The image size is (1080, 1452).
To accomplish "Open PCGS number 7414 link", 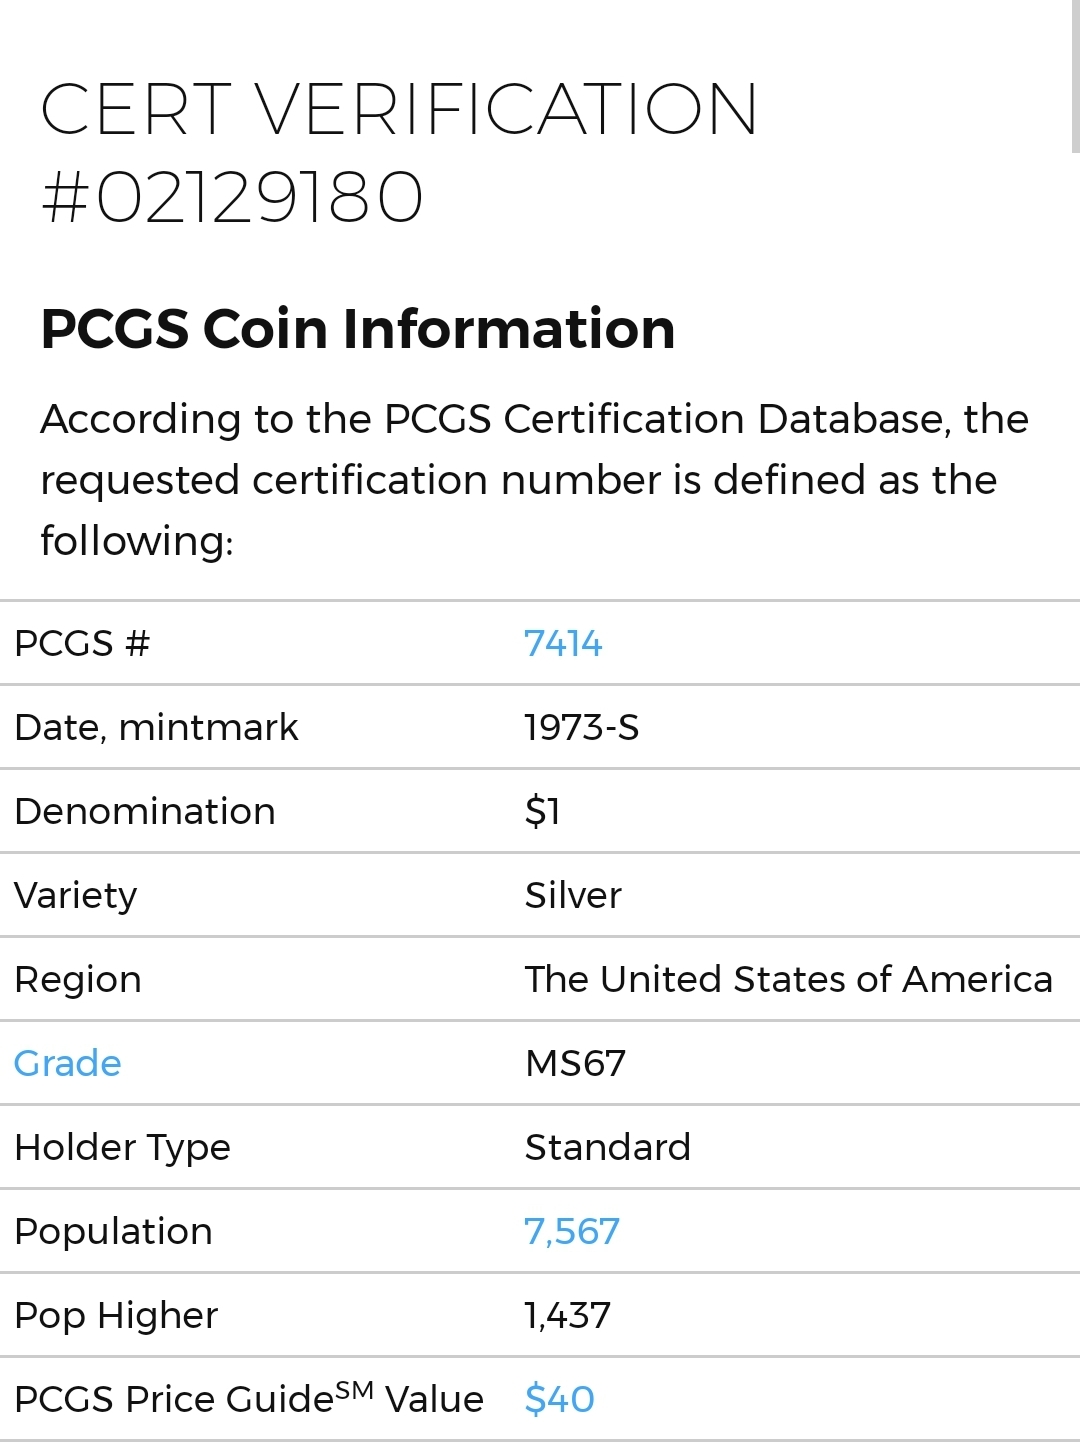I will tap(563, 643).
